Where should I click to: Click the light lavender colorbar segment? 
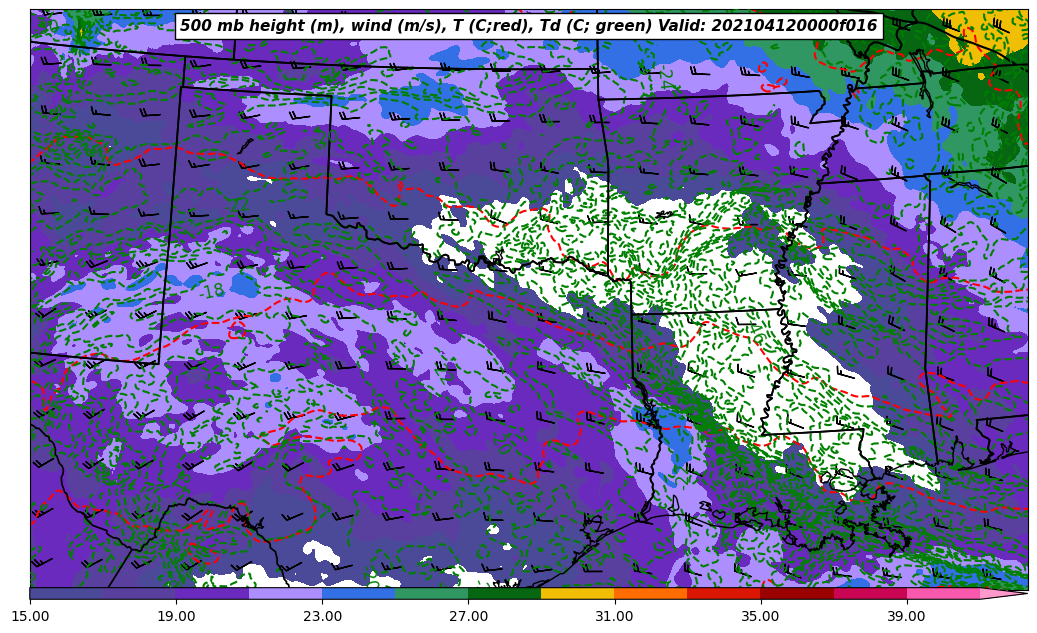click(285, 594)
